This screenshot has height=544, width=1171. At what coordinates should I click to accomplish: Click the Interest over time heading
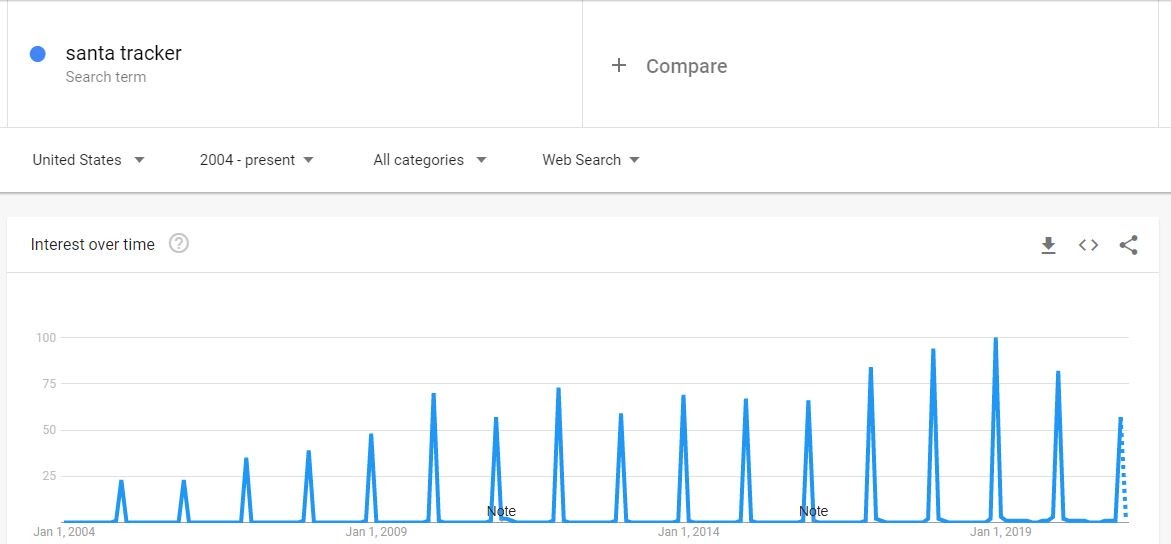pos(93,244)
